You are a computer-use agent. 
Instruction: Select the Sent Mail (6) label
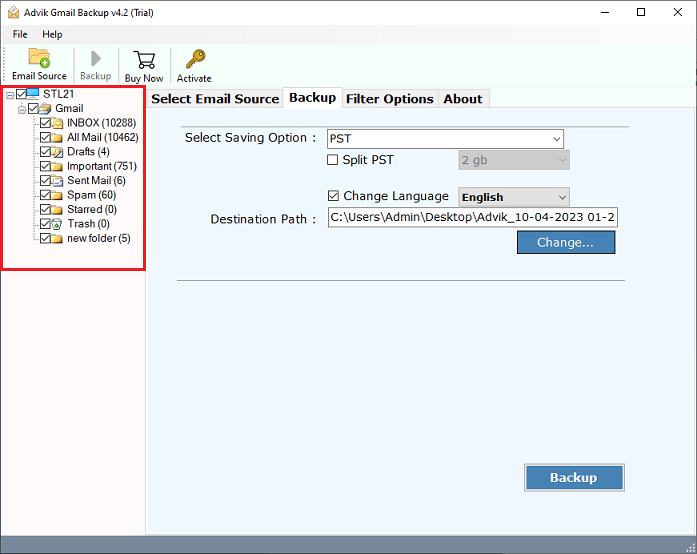[x=96, y=181]
